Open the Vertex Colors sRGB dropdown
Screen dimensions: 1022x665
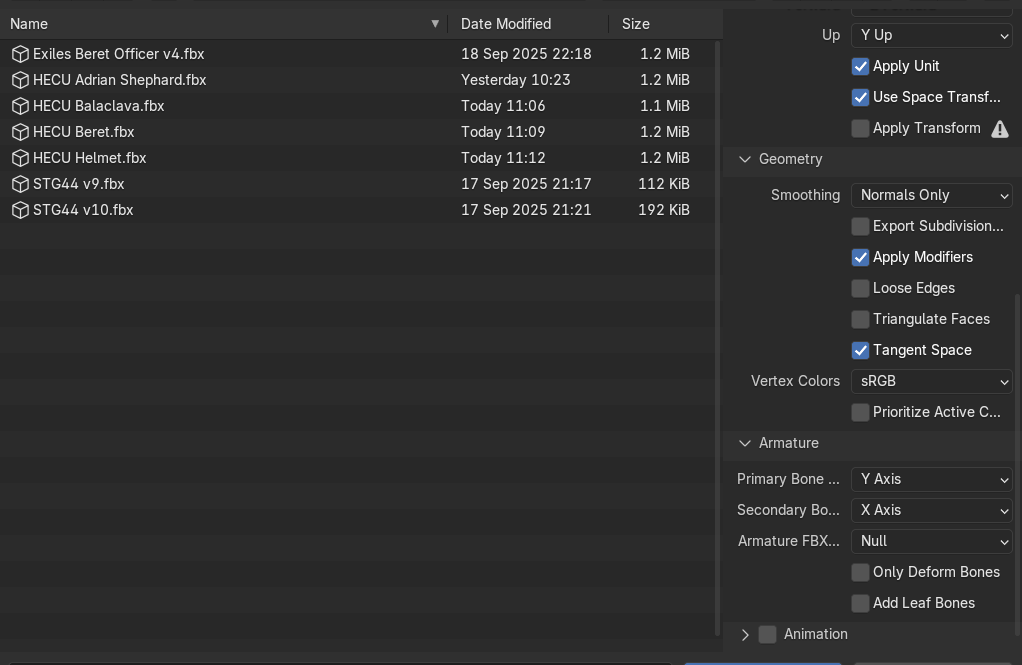coord(931,381)
